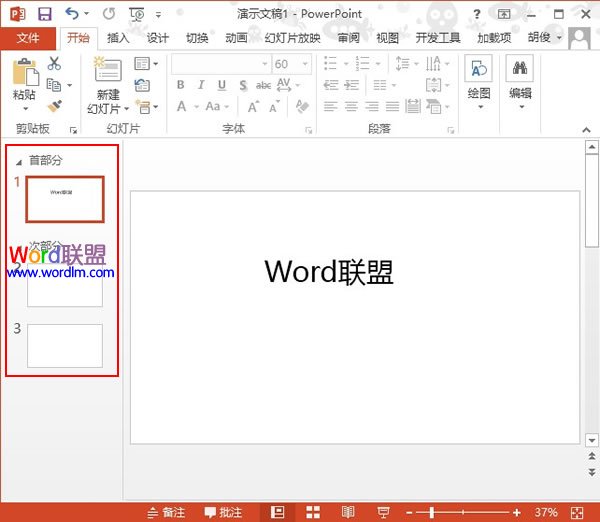
Task: Toggle the 批注 comments pane
Action: [x=223, y=512]
